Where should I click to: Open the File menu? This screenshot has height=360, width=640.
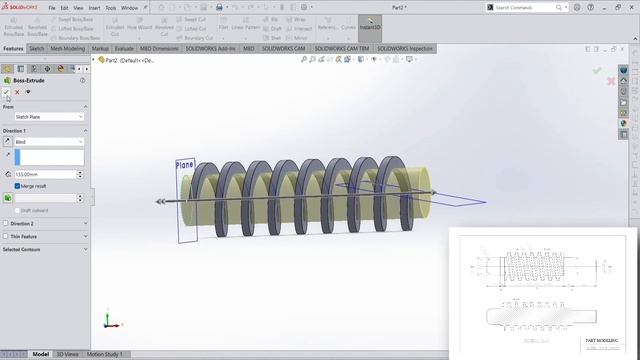pyautogui.click(x=52, y=8)
